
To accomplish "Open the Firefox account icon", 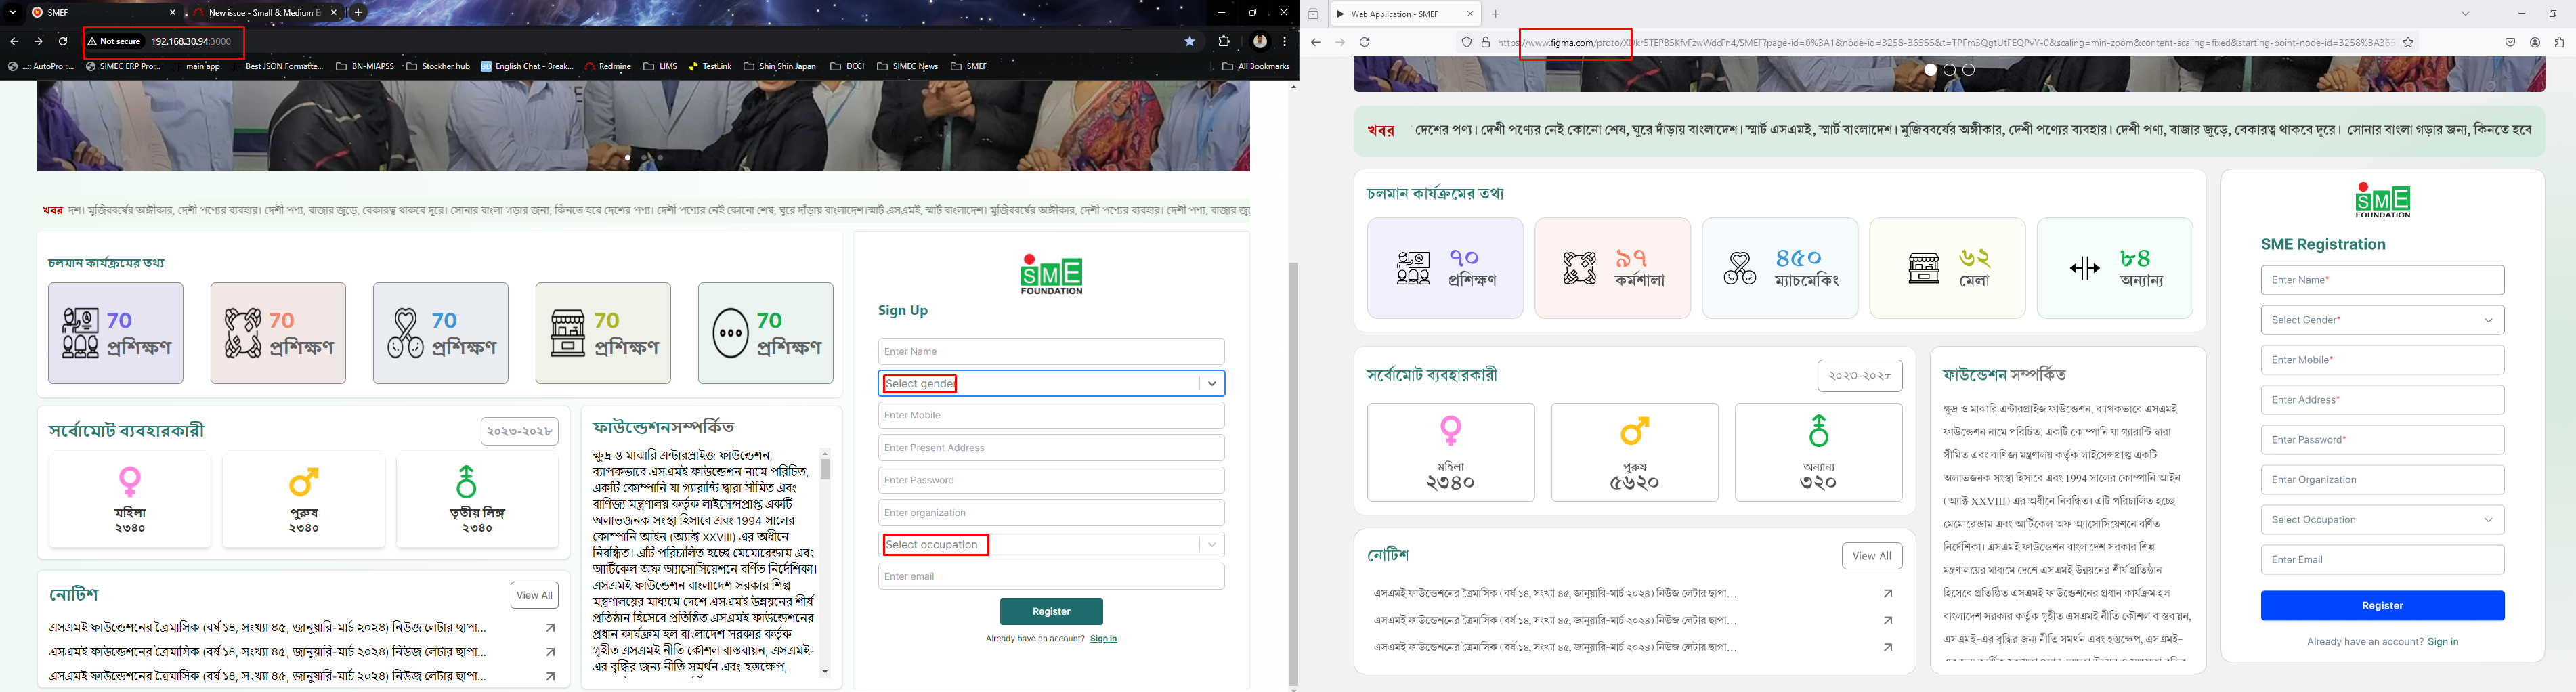I will point(2535,42).
